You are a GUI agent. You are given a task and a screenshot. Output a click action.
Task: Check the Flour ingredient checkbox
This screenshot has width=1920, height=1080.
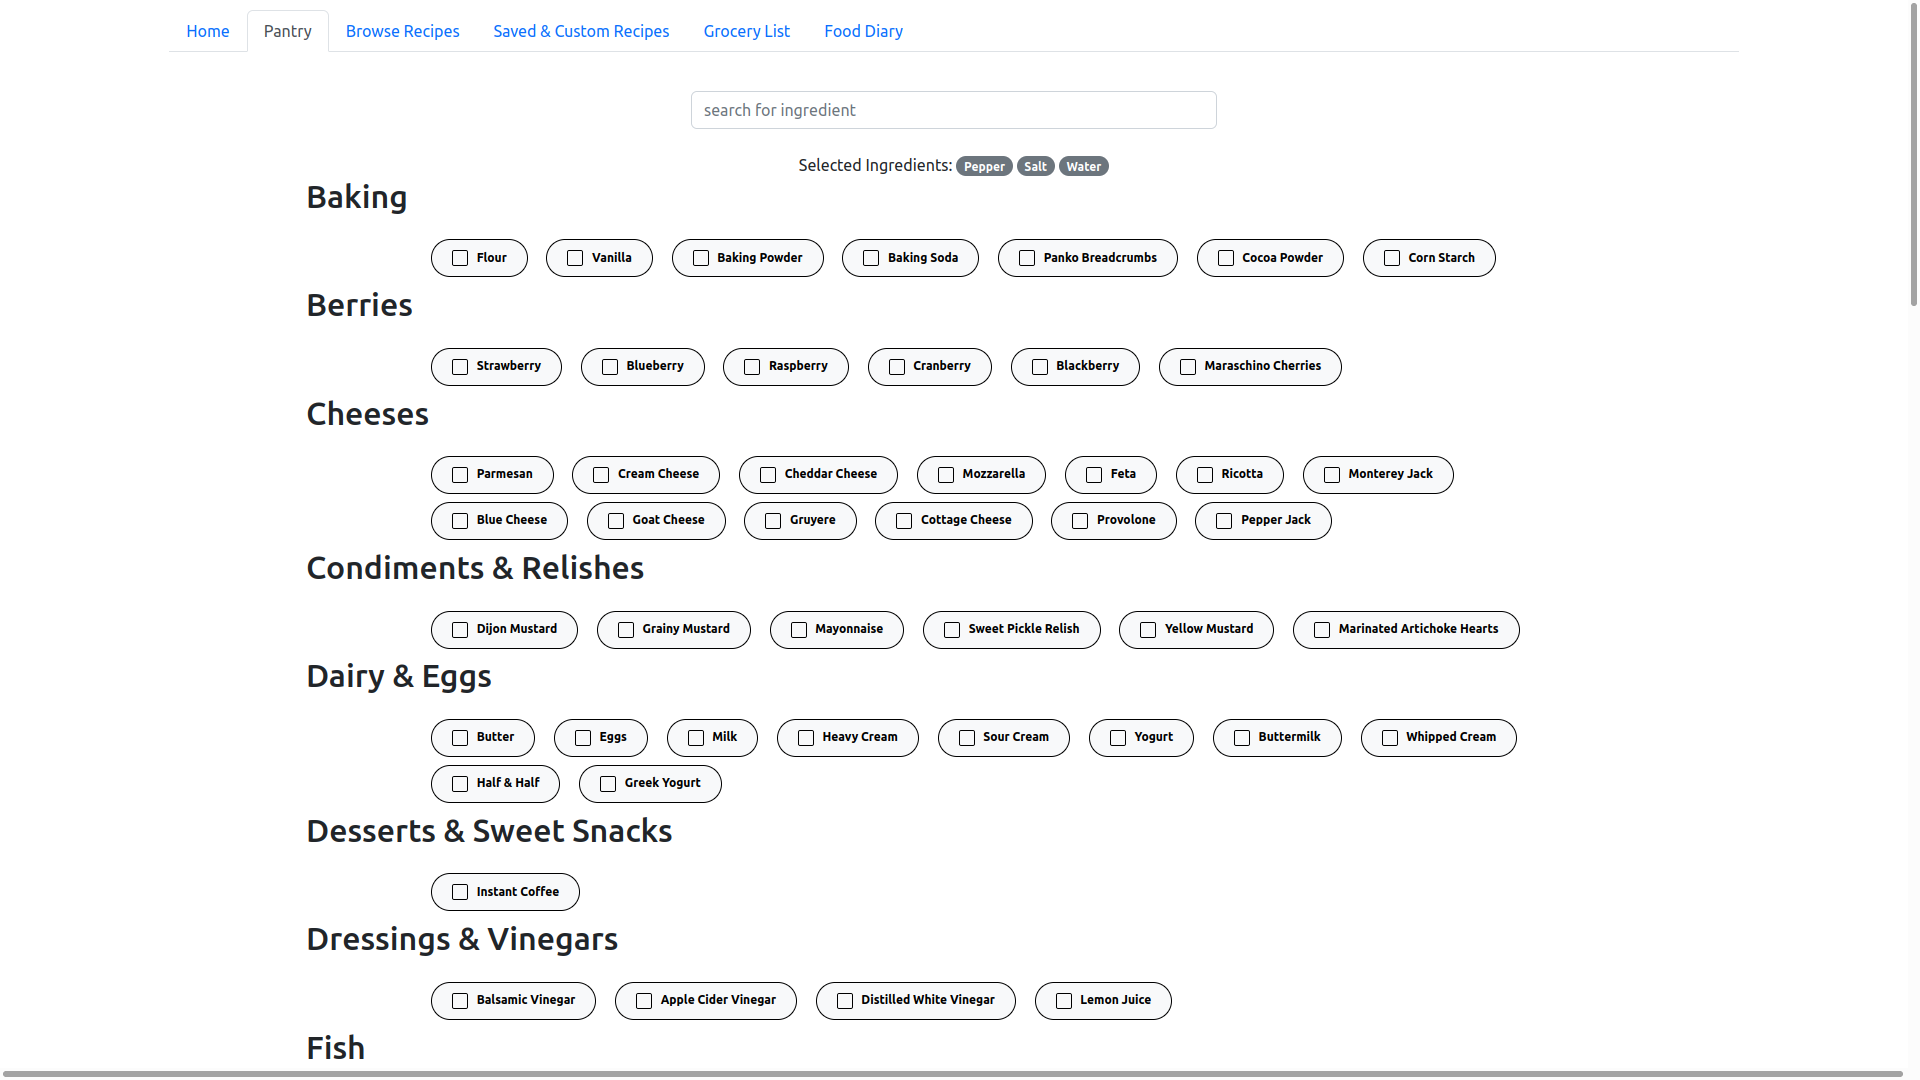tap(460, 258)
